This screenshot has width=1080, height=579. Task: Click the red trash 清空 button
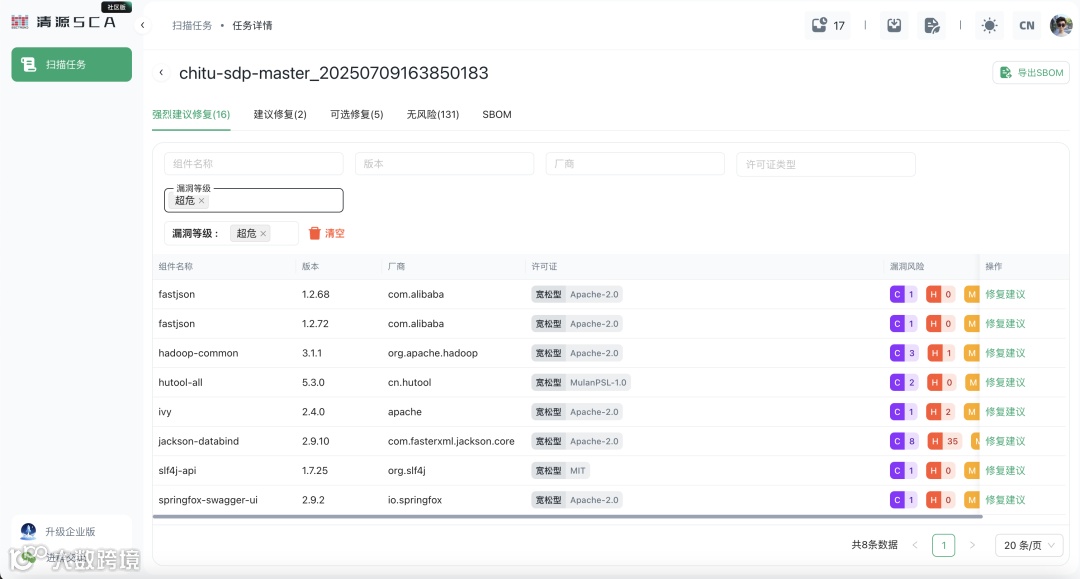(326, 233)
